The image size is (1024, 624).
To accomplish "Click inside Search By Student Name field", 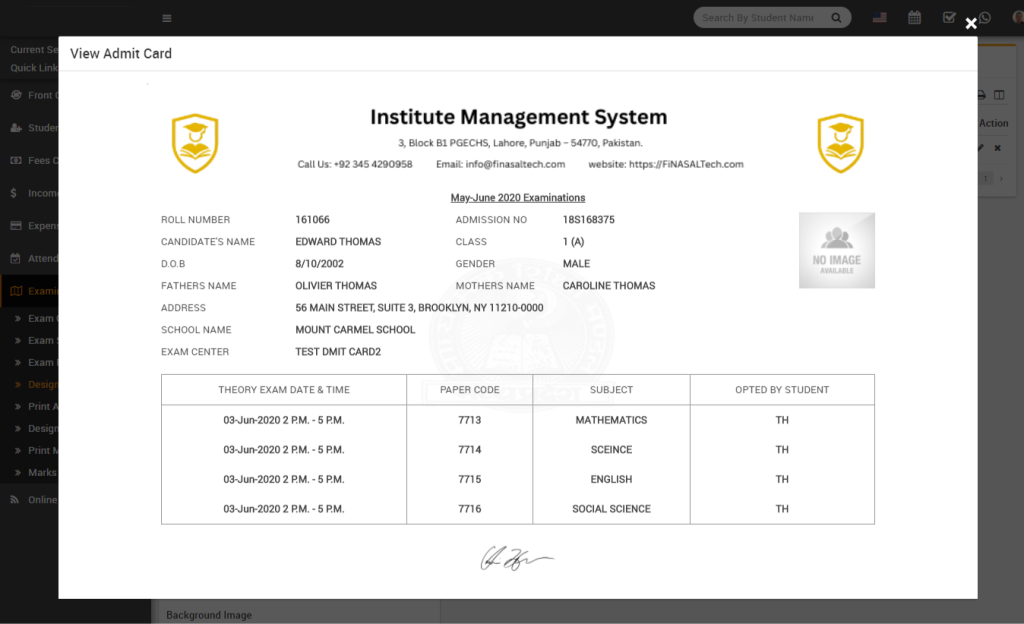I will [757, 18].
